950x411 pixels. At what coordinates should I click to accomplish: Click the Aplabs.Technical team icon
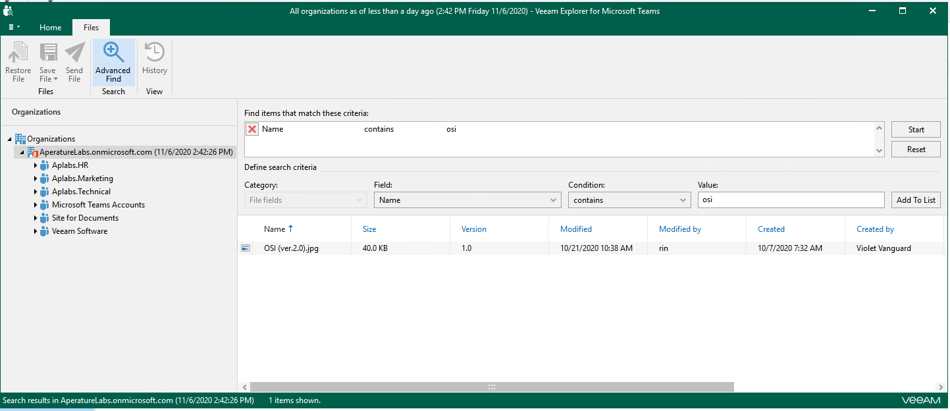click(44, 192)
